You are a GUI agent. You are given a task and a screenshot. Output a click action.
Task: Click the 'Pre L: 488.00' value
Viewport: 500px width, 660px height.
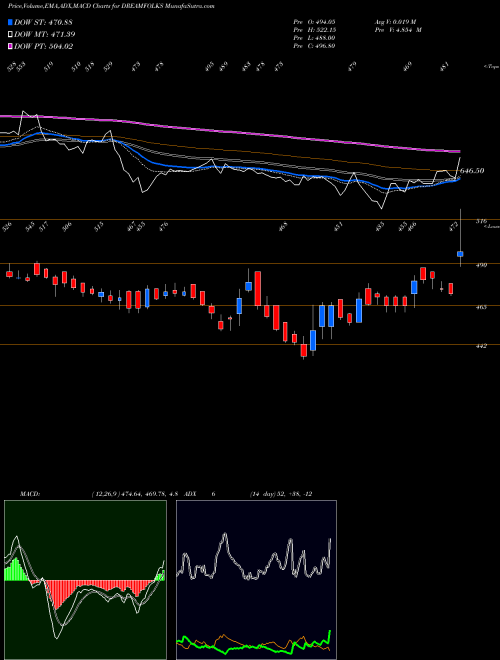click(314, 38)
